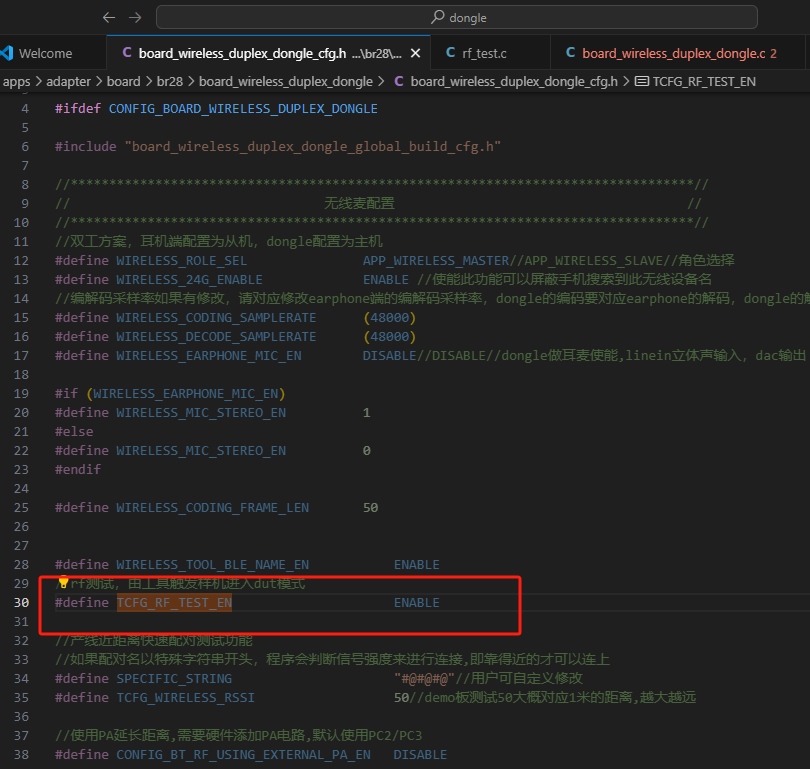The height and width of the screenshot is (769, 810).
Task: Click the C file icon on the rf_test.c tab
Action: [450, 53]
